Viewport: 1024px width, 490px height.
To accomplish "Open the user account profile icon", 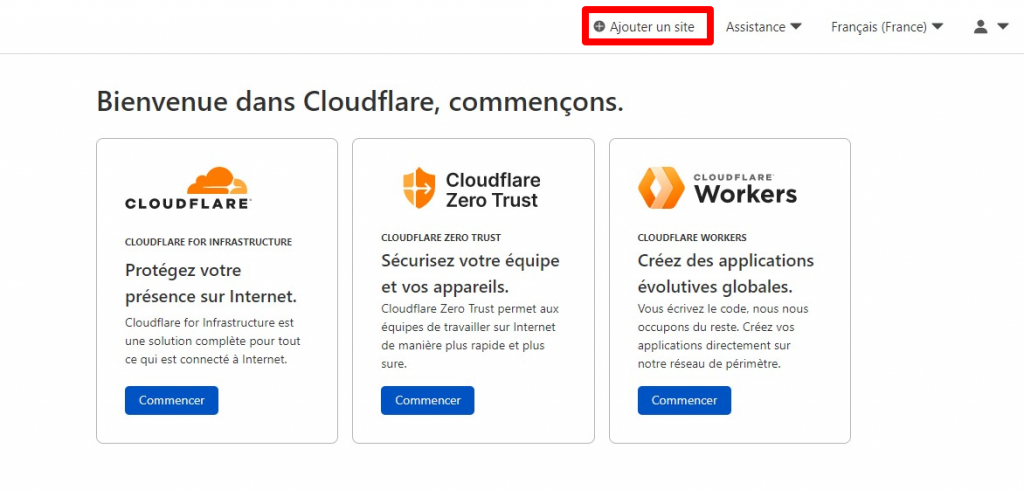I will pos(981,27).
